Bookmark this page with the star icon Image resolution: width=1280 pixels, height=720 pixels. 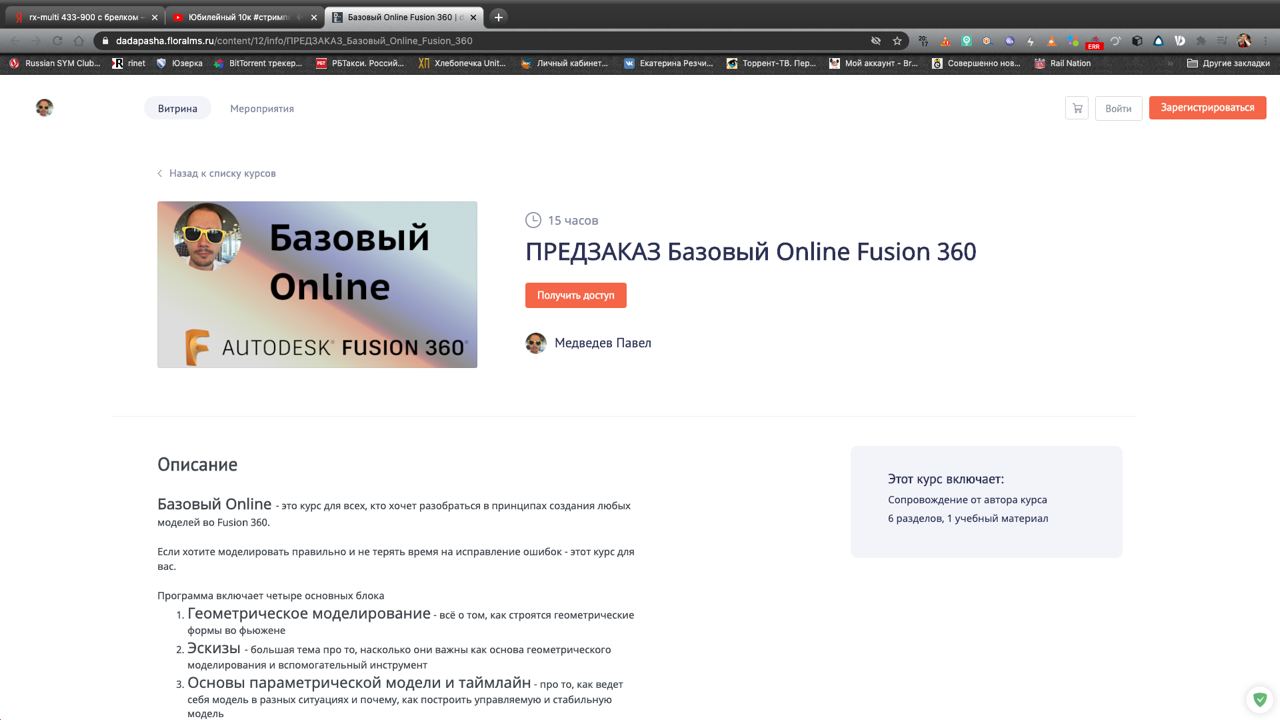pyautogui.click(x=897, y=41)
